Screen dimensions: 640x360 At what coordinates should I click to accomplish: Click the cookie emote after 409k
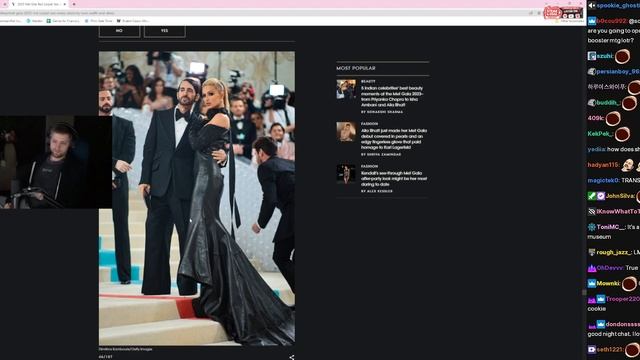[613, 119]
